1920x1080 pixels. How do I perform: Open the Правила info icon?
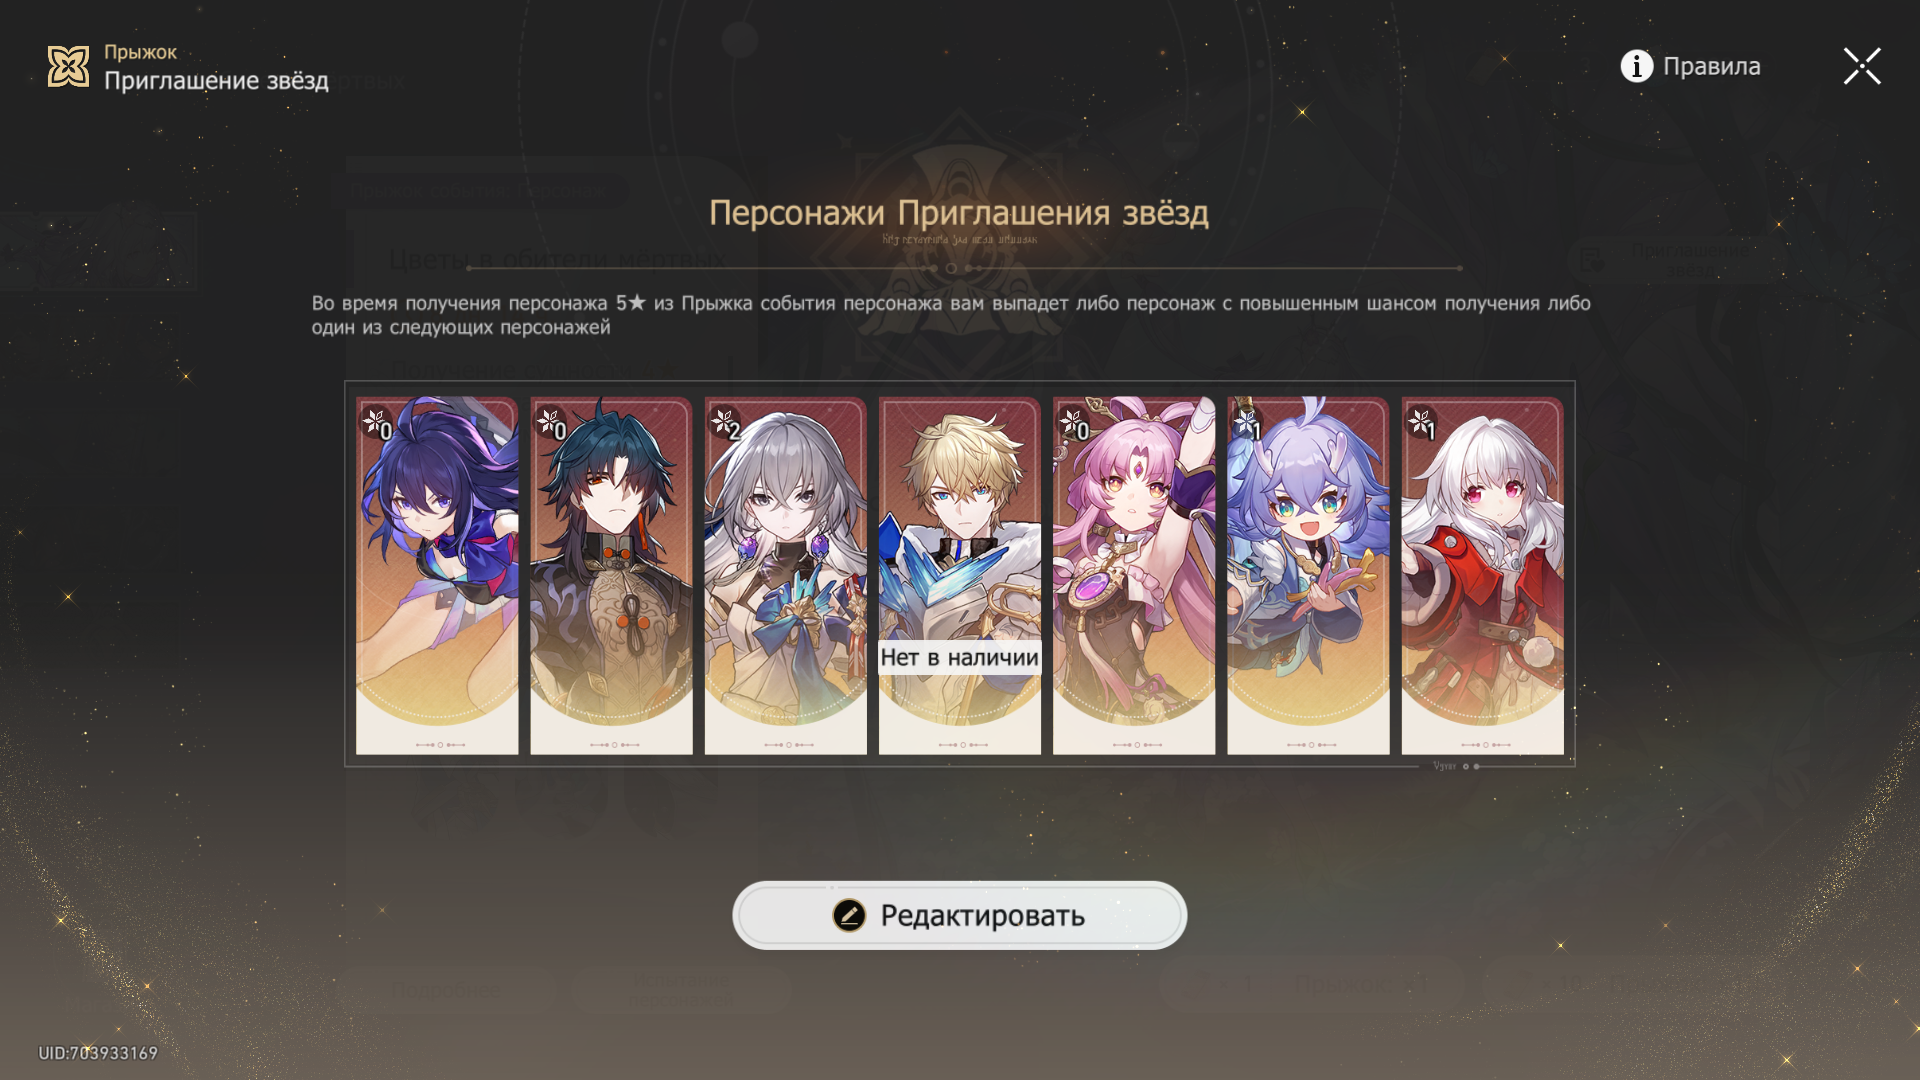[1636, 66]
